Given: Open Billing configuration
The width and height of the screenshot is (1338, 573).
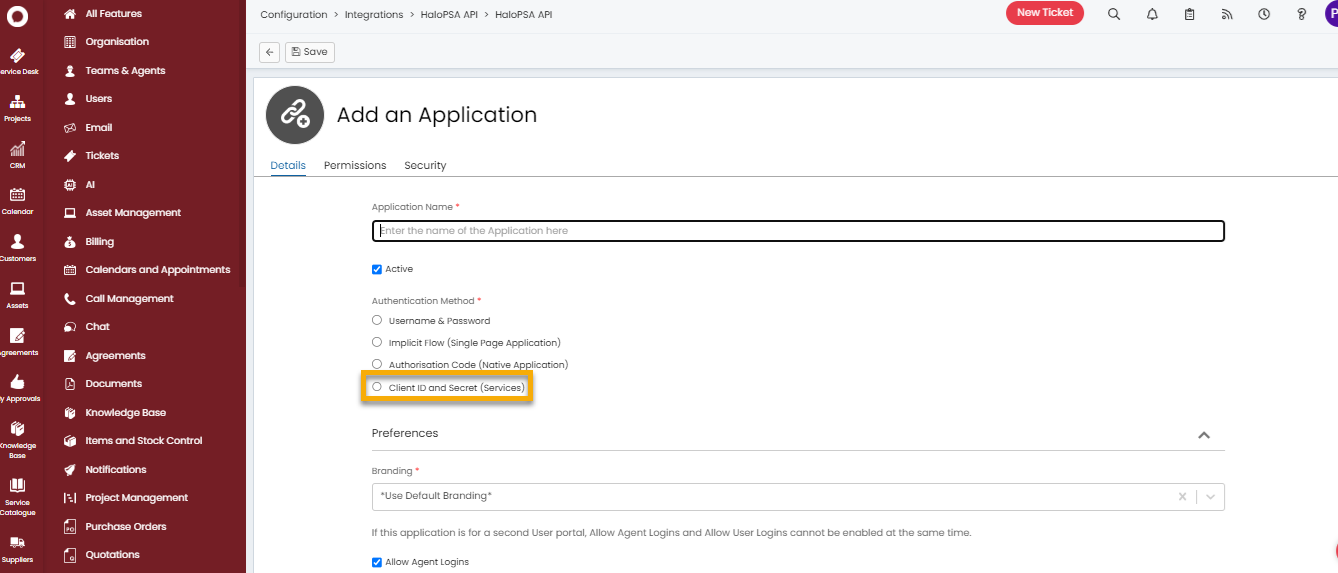Looking at the screenshot, I should pos(100,242).
